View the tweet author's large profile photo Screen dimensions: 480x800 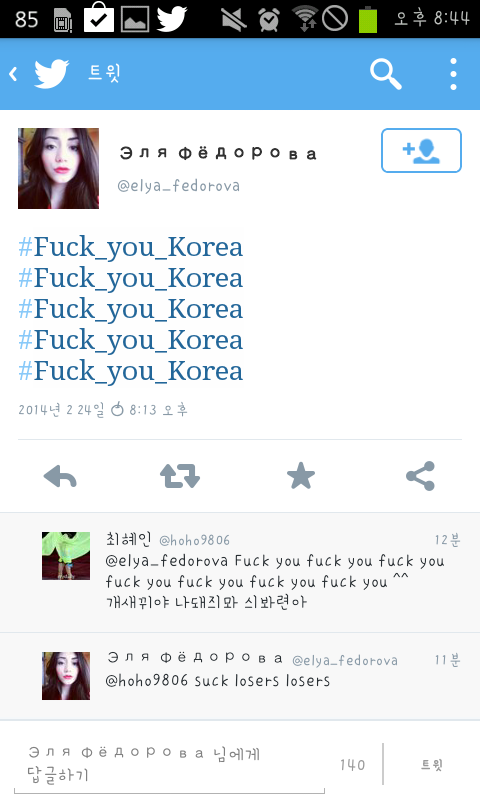[59, 168]
